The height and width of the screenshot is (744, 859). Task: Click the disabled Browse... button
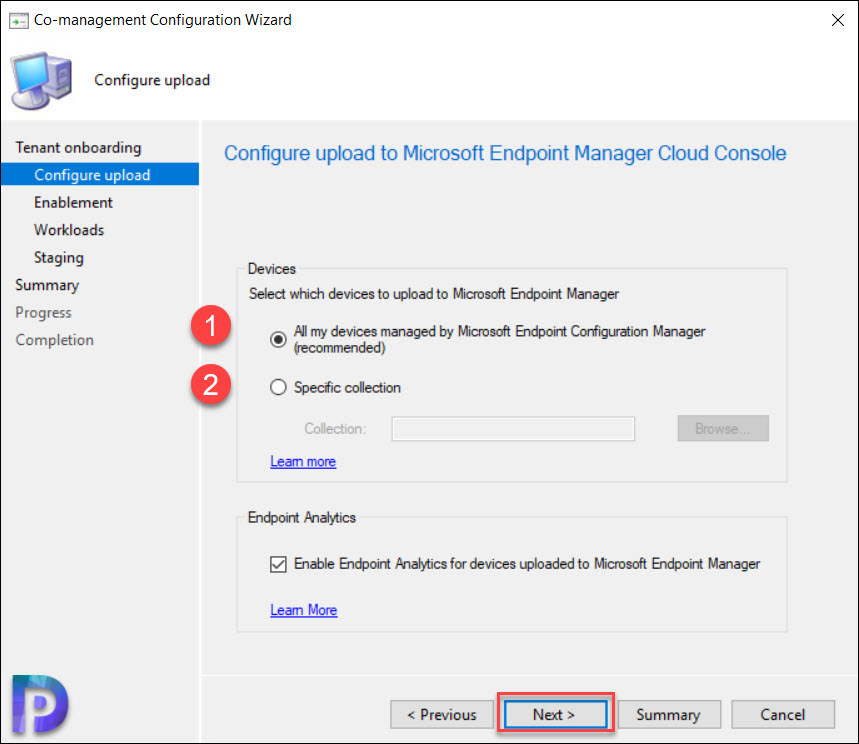(x=723, y=428)
